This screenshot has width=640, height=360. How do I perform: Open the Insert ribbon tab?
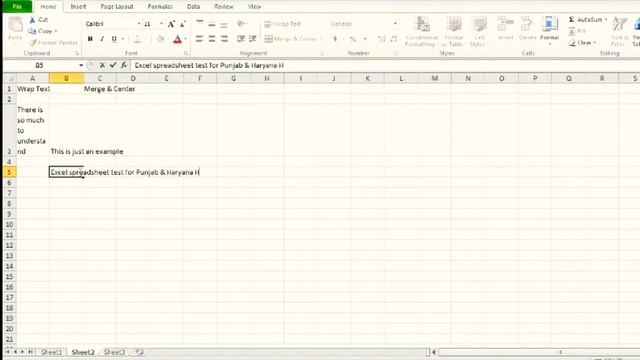(78, 7)
